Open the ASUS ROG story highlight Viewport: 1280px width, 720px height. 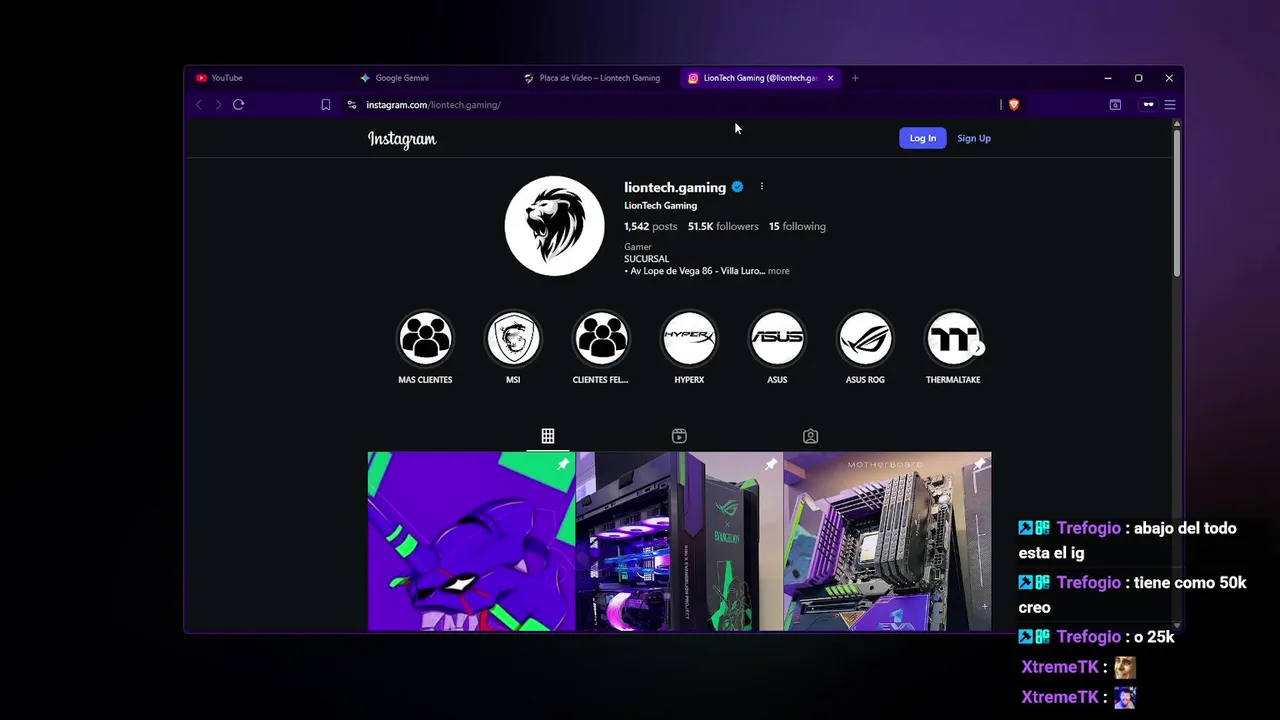[865, 338]
